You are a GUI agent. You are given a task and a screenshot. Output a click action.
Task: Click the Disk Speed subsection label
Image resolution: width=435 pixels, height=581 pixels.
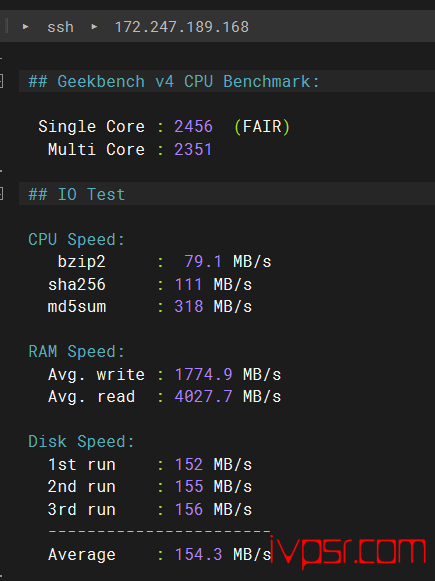[81, 442]
